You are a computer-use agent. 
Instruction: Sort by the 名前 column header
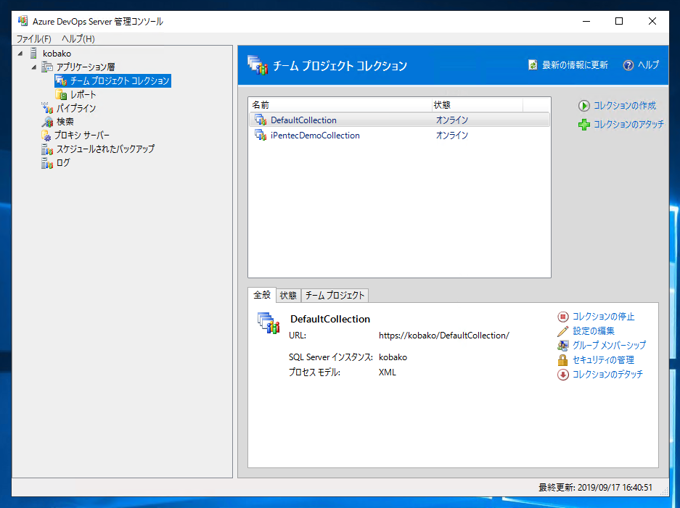pyautogui.click(x=340, y=105)
